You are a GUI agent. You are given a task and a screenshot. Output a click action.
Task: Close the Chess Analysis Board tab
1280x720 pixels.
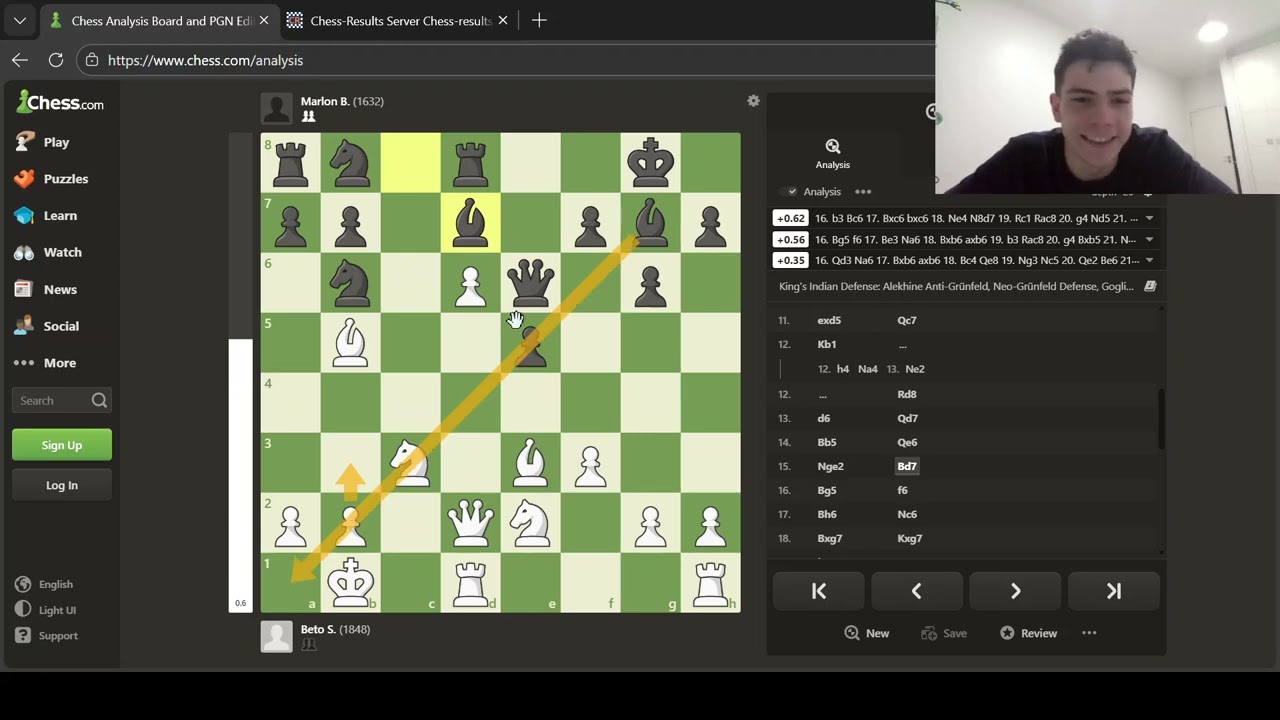point(265,20)
